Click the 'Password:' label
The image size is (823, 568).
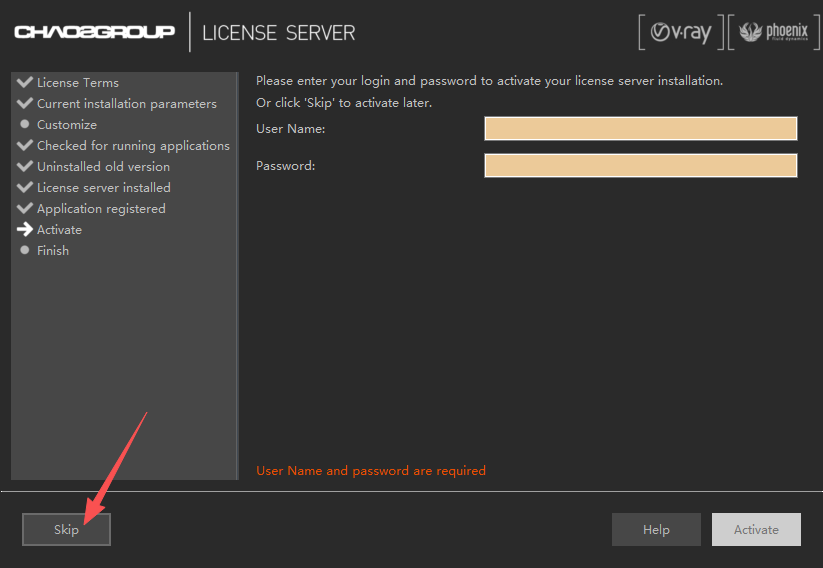(286, 165)
